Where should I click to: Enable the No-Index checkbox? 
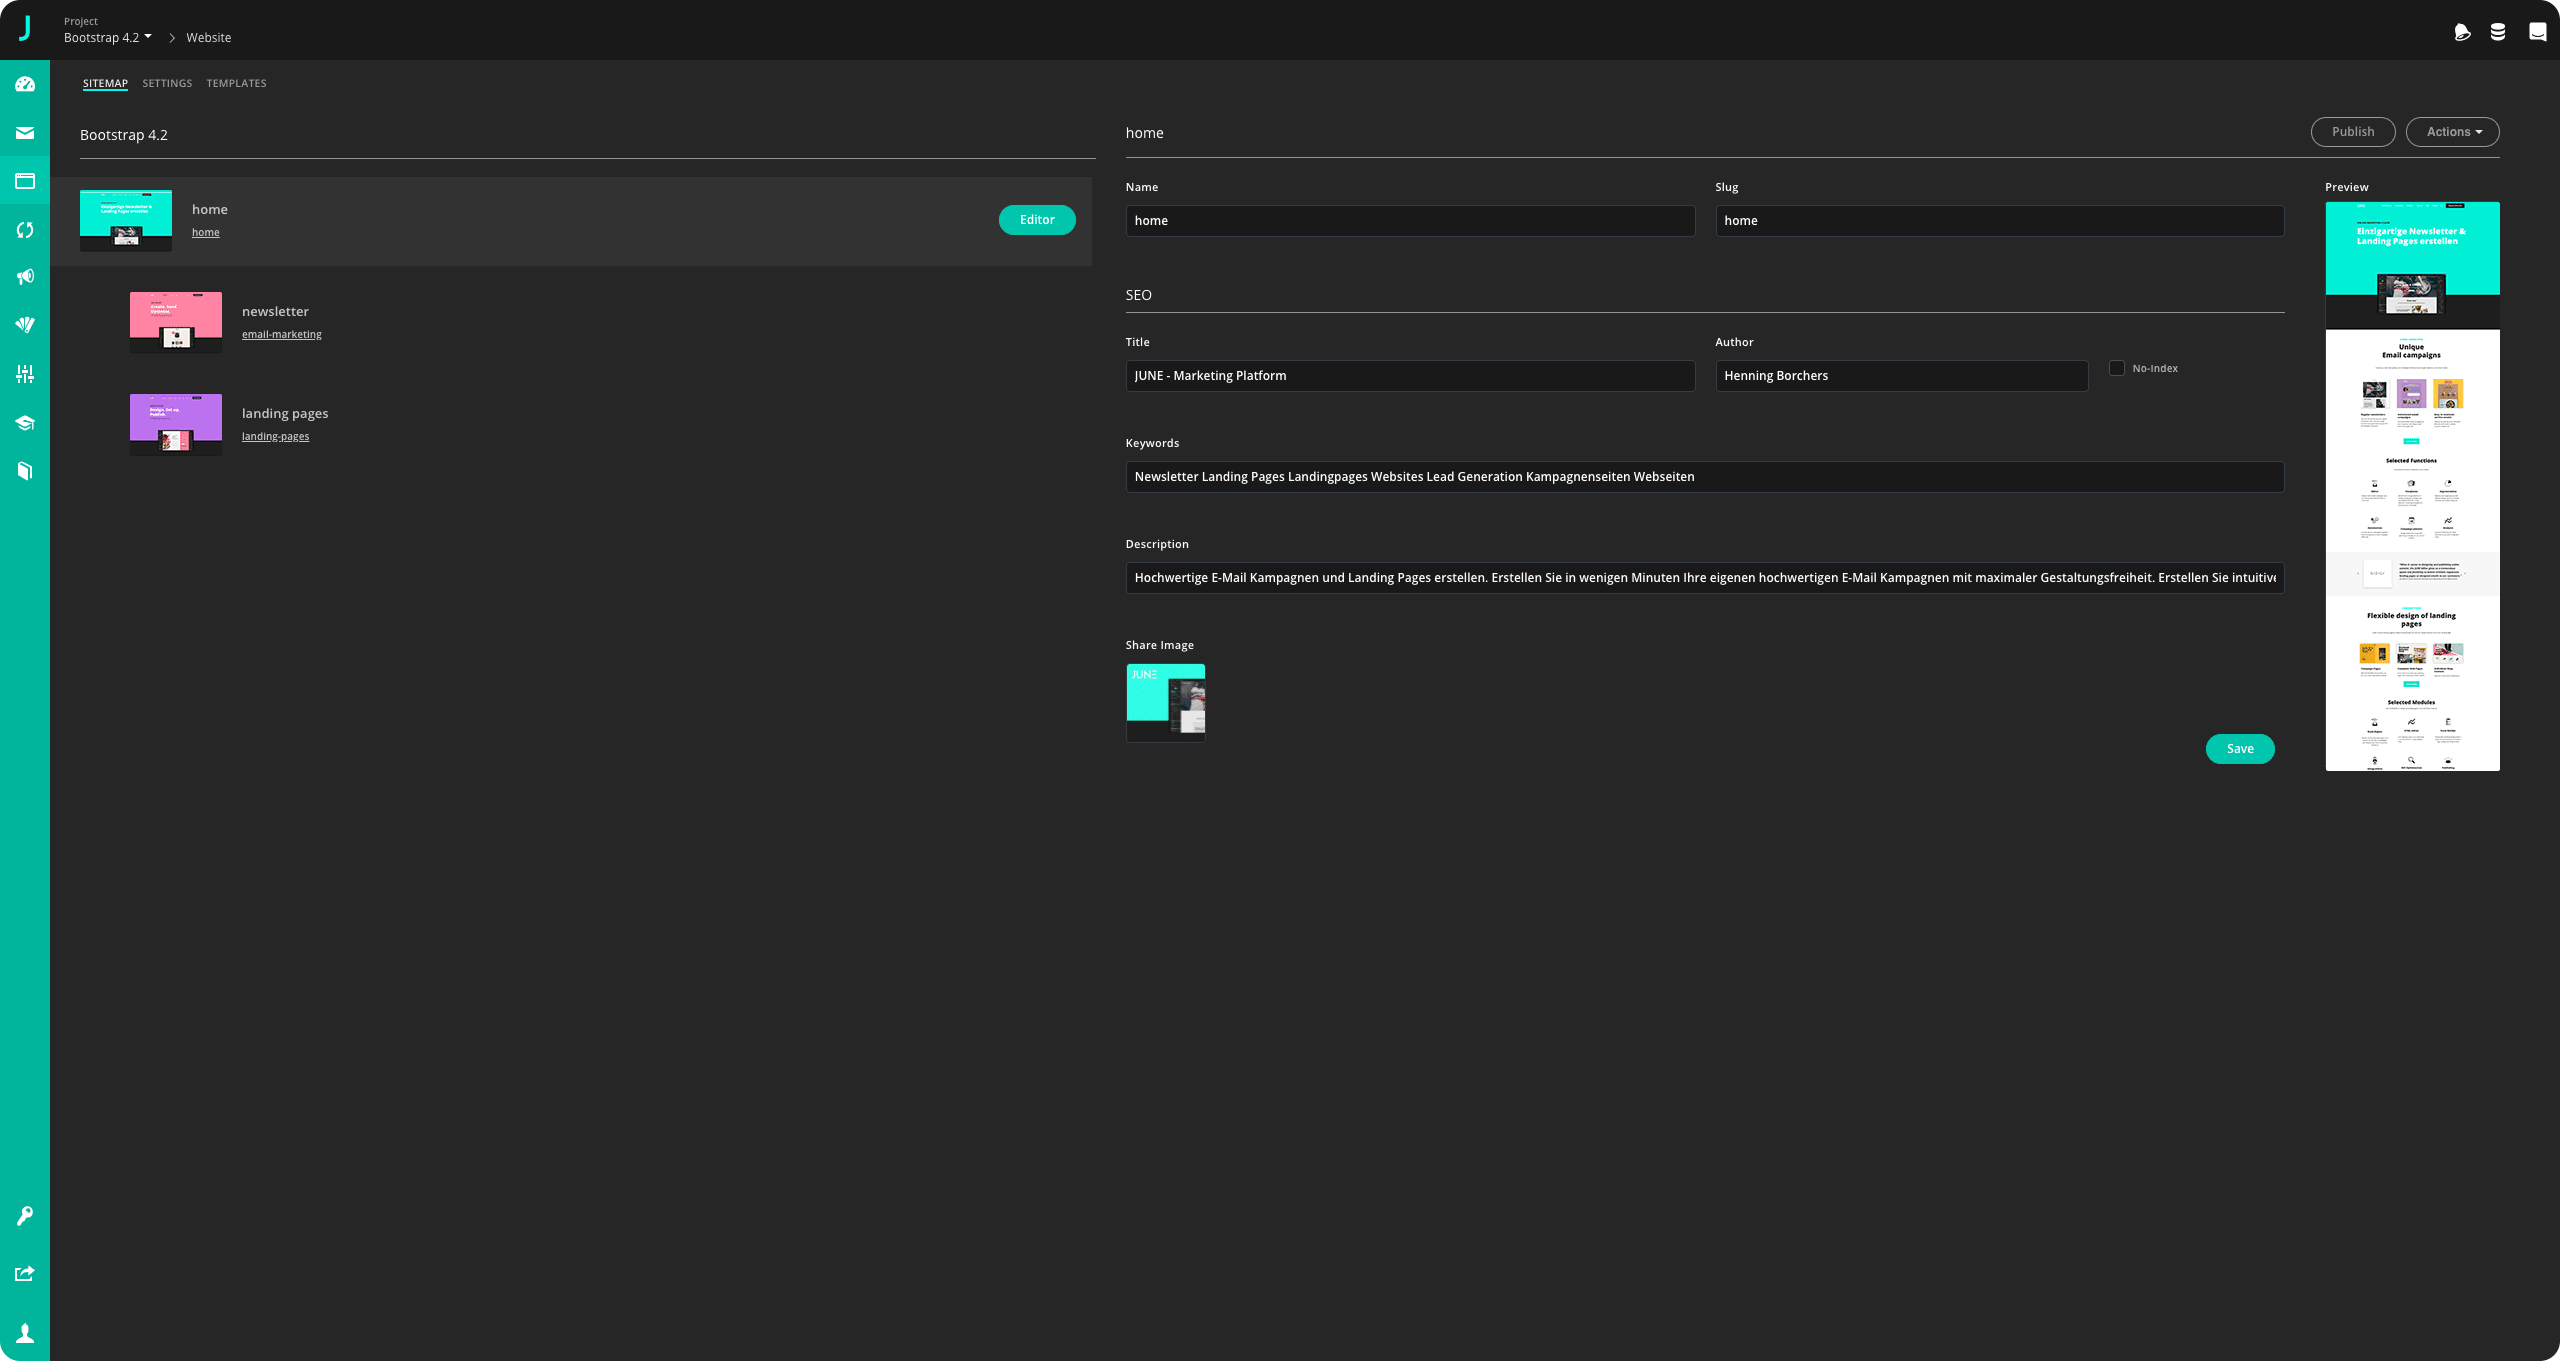point(2117,368)
